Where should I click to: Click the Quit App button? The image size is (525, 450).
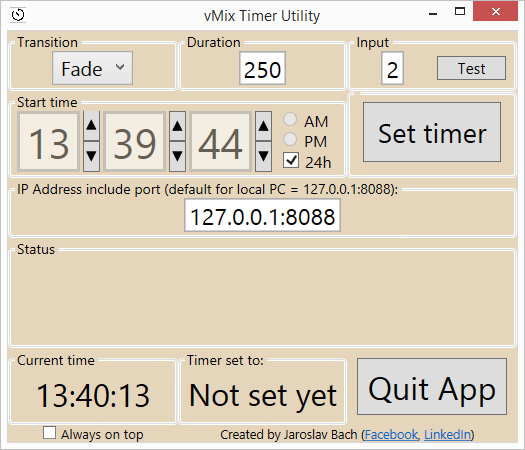(x=432, y=387)
